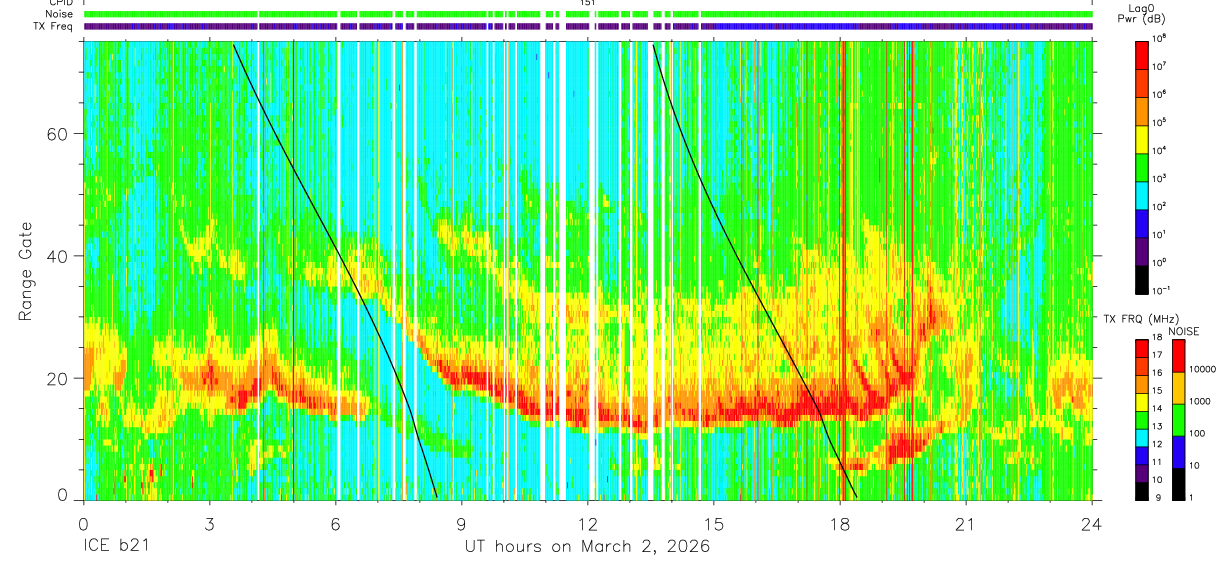Click the x-axis tick label '9'
This screenshot has height=567, width=1228.
click(461, 523)
